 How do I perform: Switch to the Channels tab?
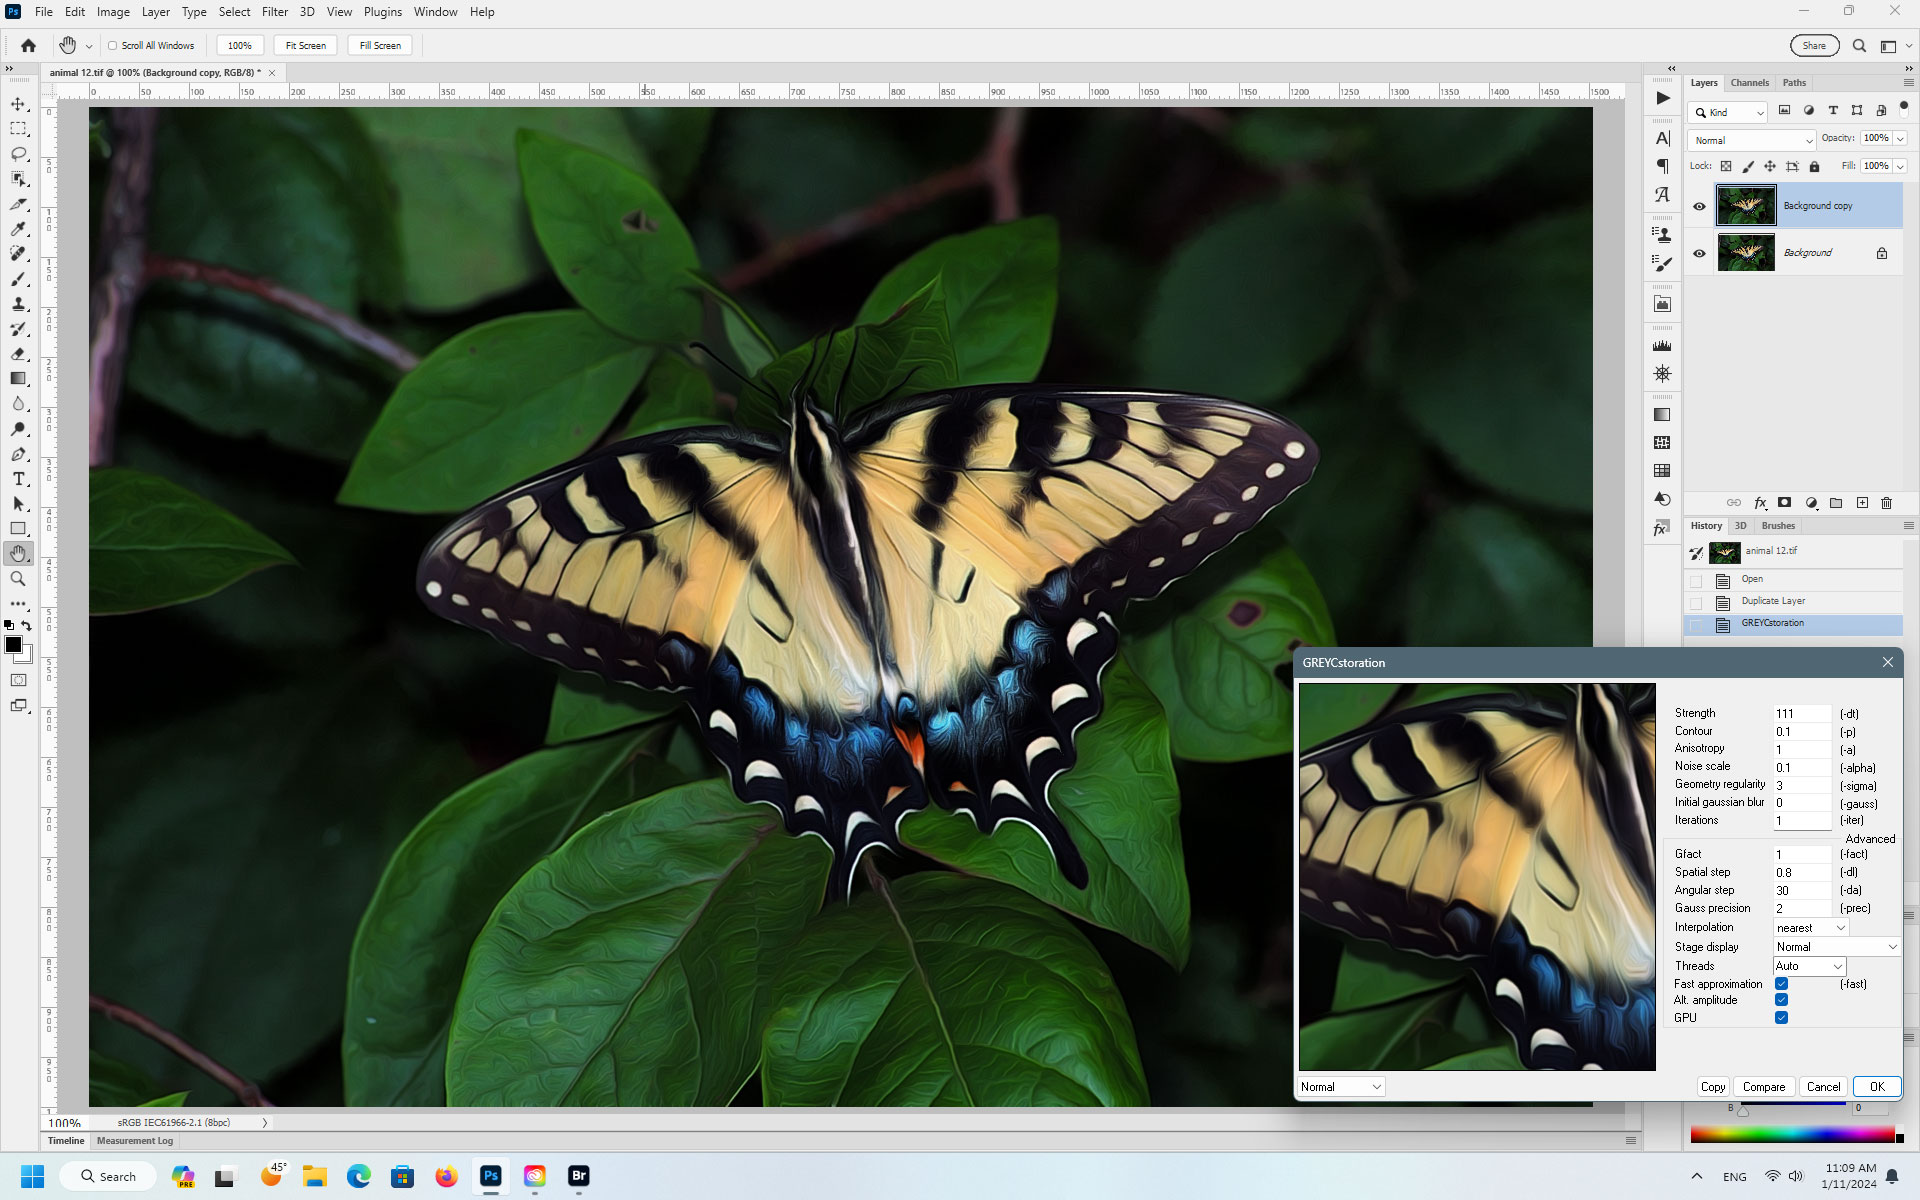pos(1750,83)
